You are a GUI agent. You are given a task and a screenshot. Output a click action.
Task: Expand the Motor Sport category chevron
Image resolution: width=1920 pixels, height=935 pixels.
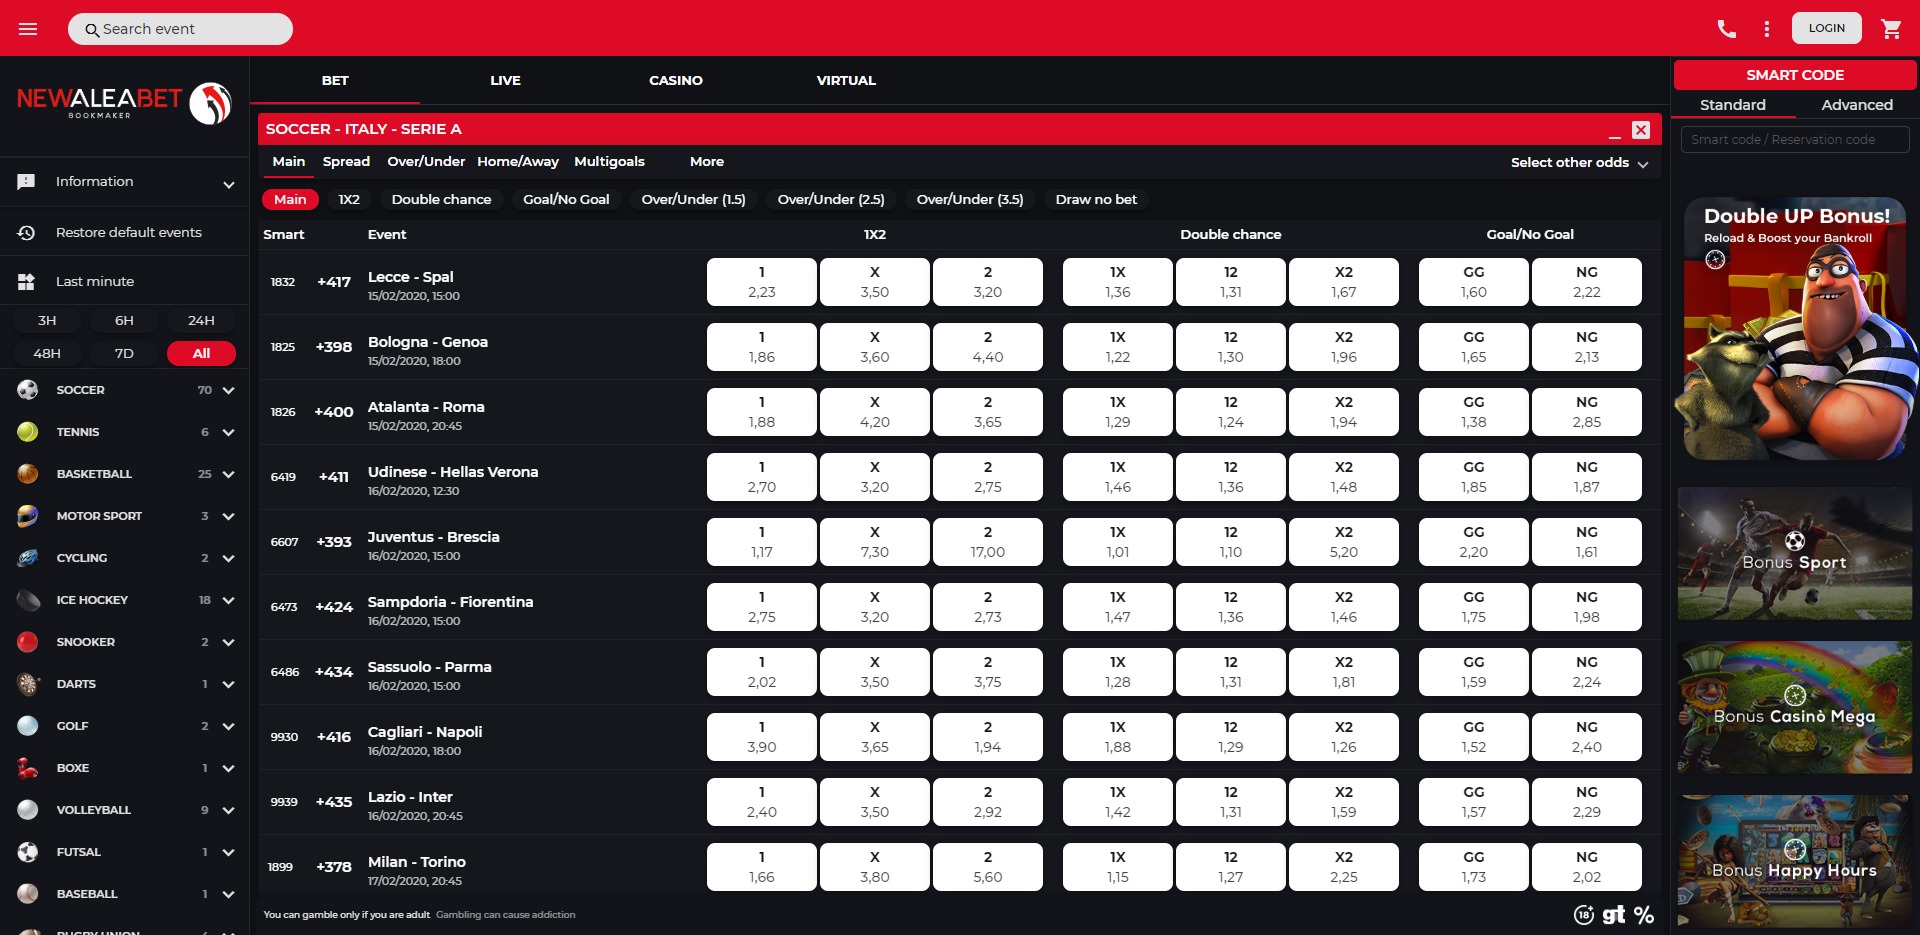(x=228, y=517)
